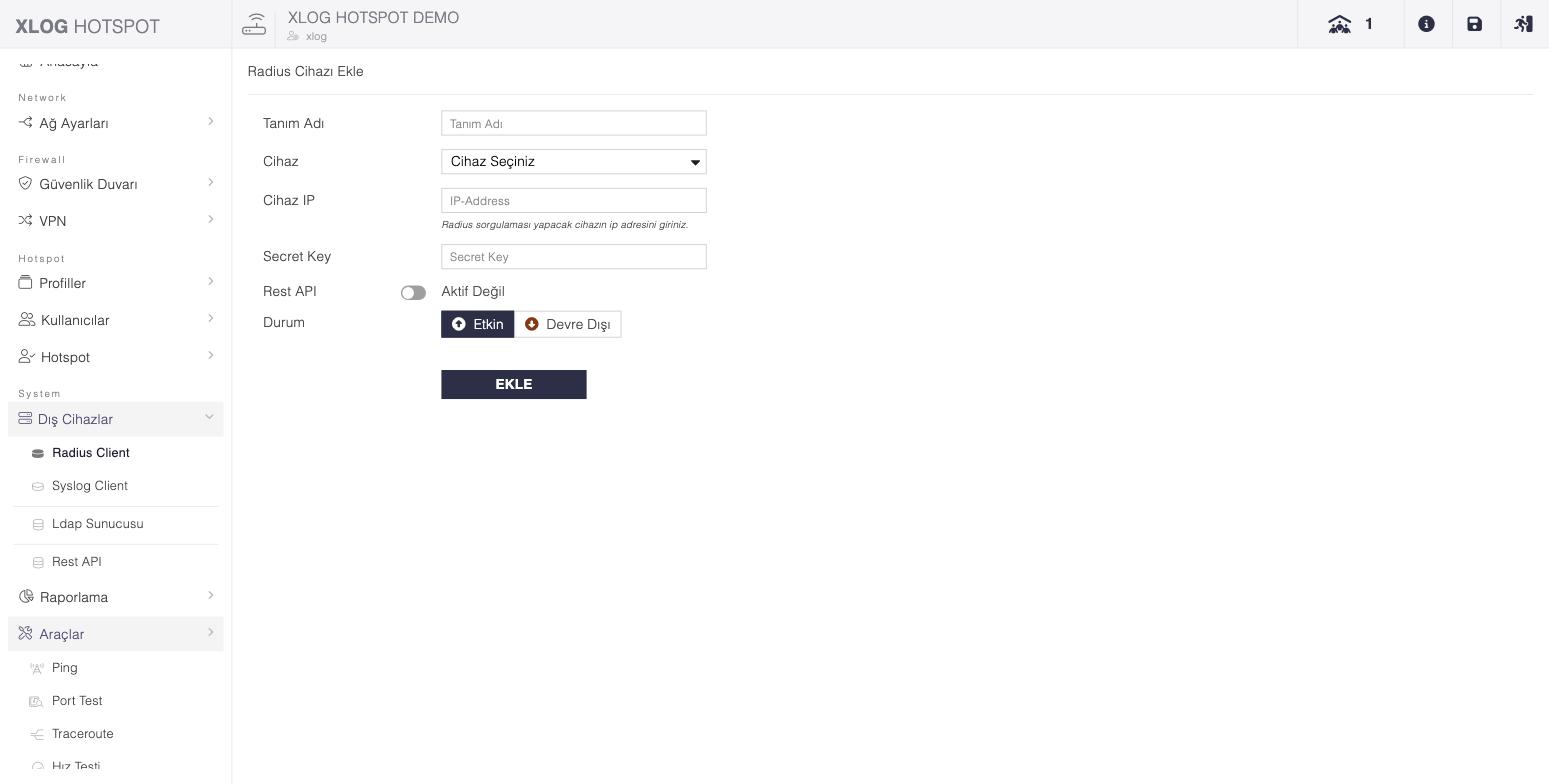Viewport: 1549px width, 784px height.
Task: Click XLOG HOTSPOT logo link
Action: click(x=88, y=26)
